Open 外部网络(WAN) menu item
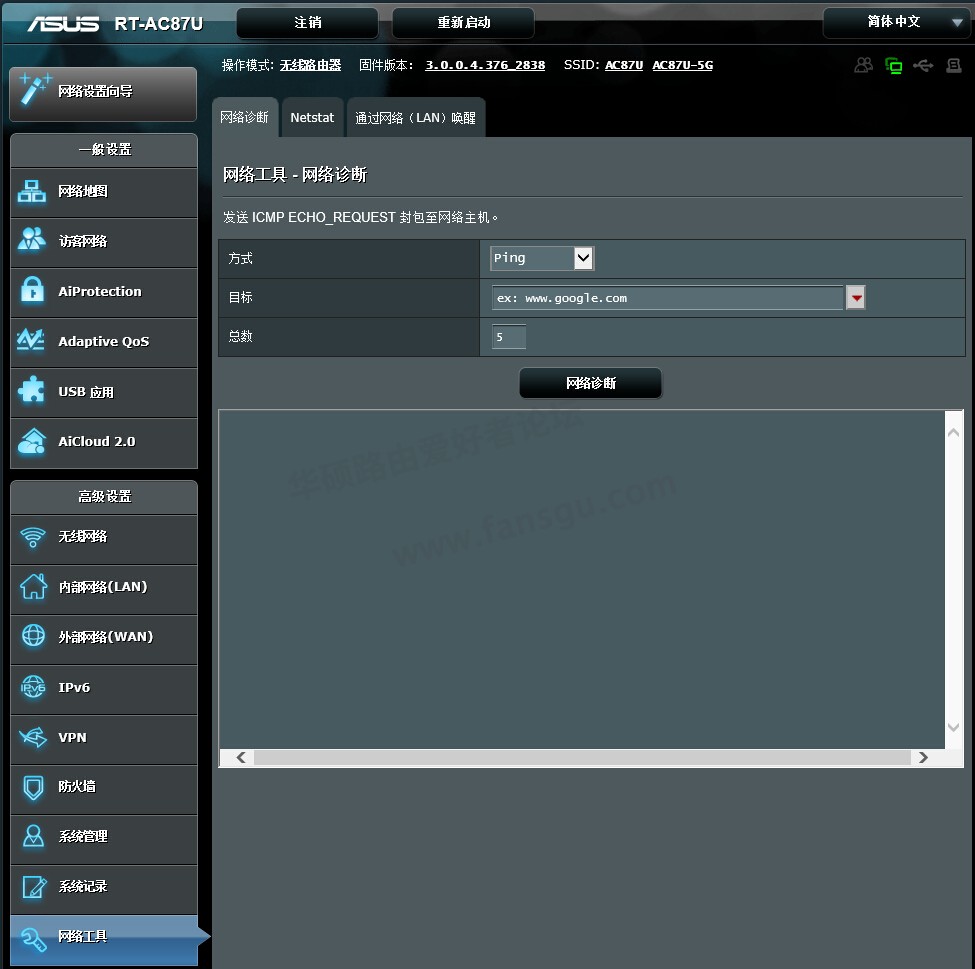 tap(104, 639)
